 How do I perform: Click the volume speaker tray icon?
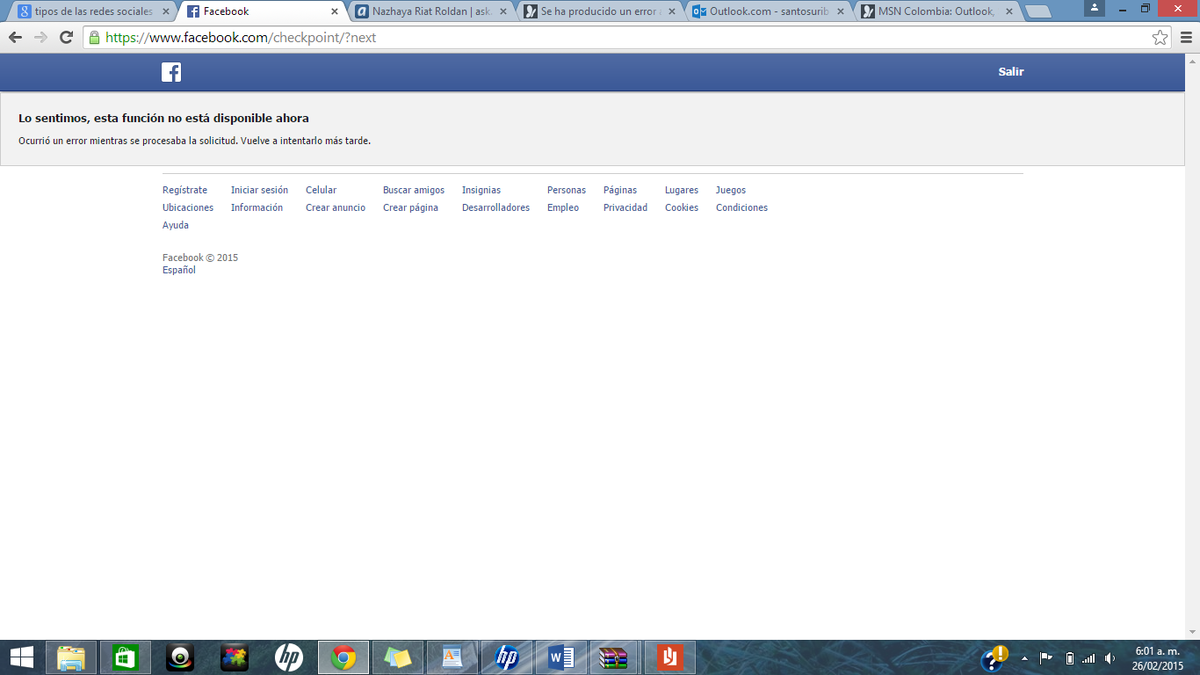(x=1109, y=657)
